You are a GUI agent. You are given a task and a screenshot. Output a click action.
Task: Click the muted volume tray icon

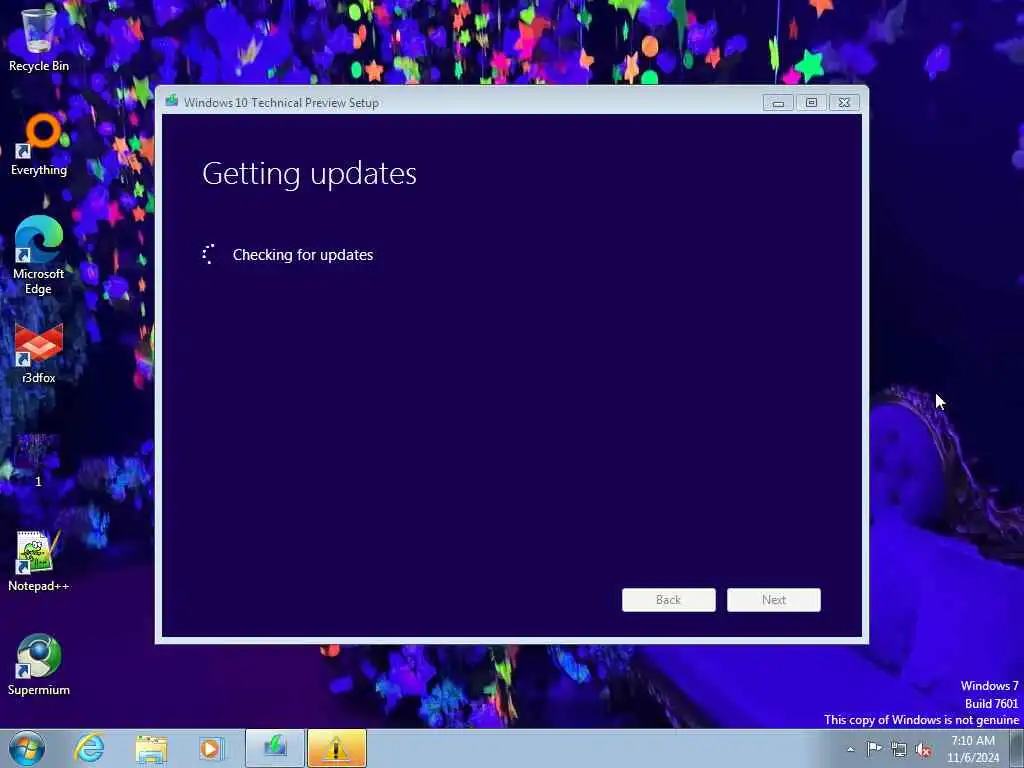tap(923, 749)
